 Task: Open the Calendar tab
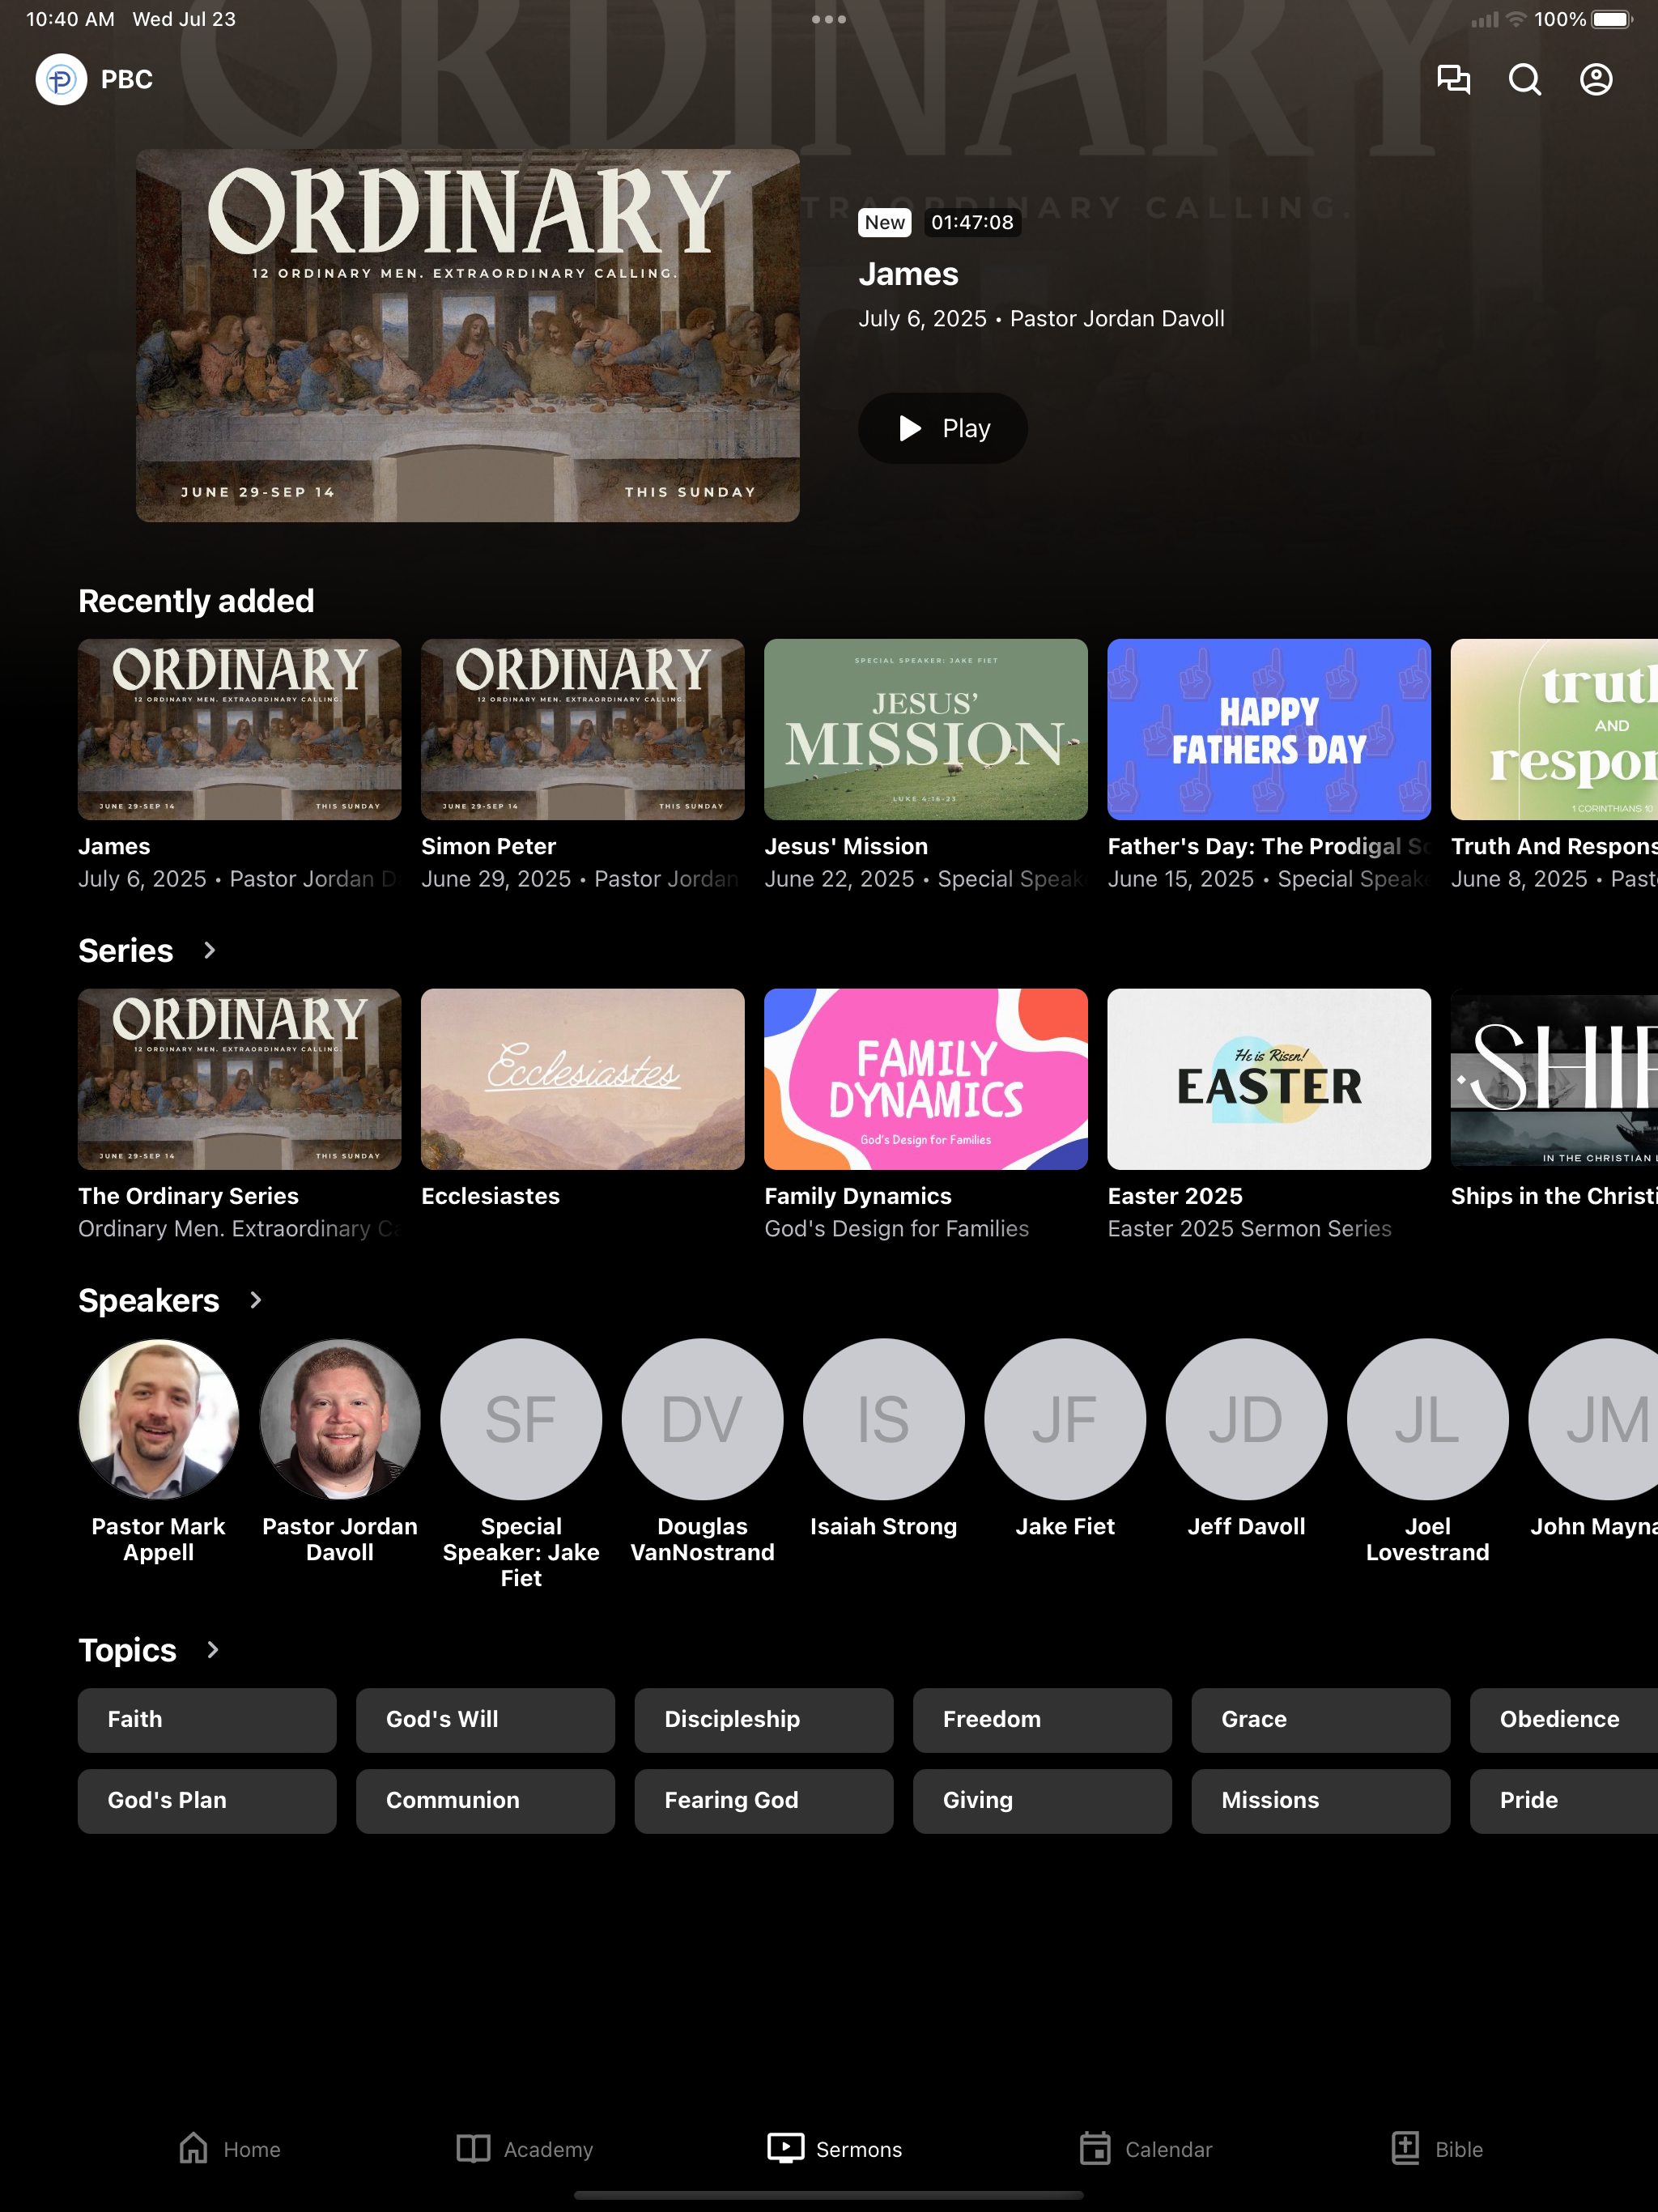tap(1146, 2149)
